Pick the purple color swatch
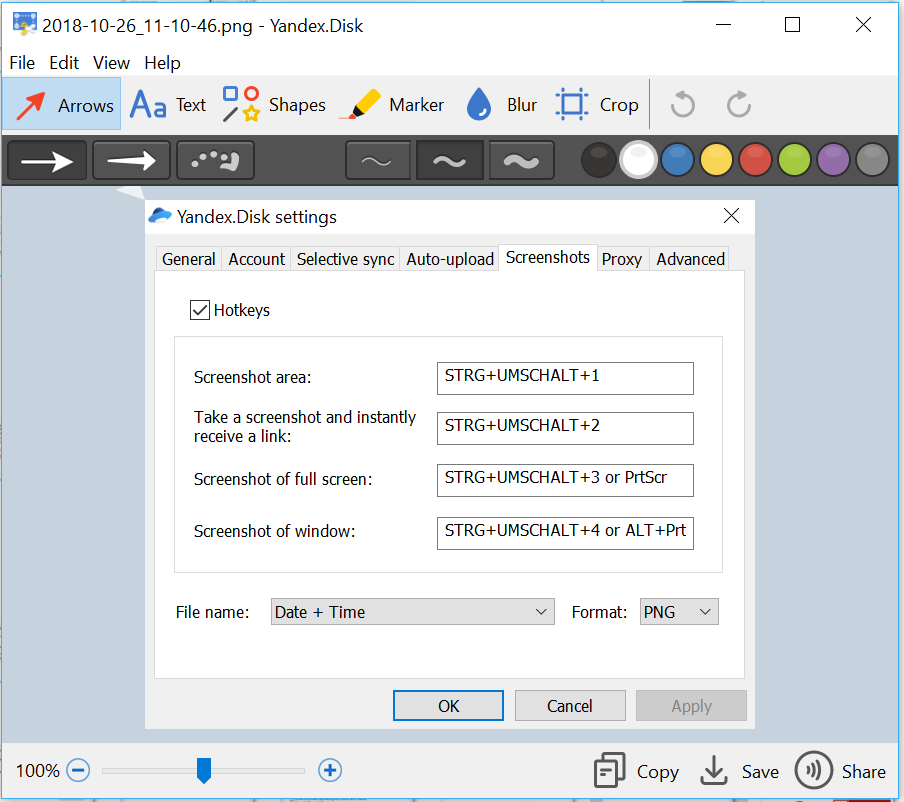The width and height of the screenshot is (904, 802). pos(833,160)
